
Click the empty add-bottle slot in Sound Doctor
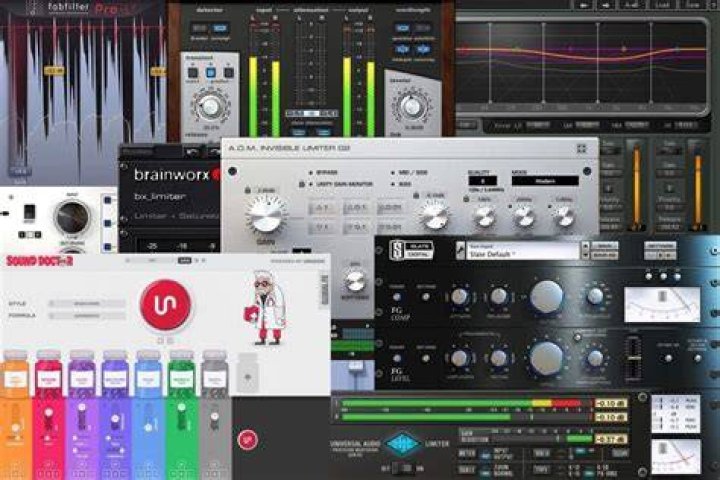pos(248,374)
